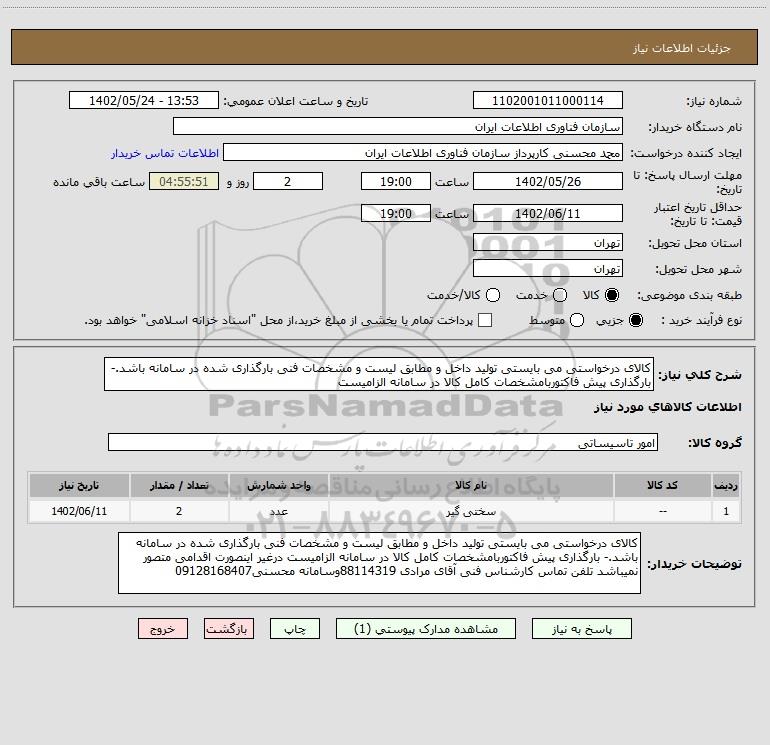The width and height of the screenshot is (770, 745).
Task: Click the عدد unit cell
Action: pos(278,511)
